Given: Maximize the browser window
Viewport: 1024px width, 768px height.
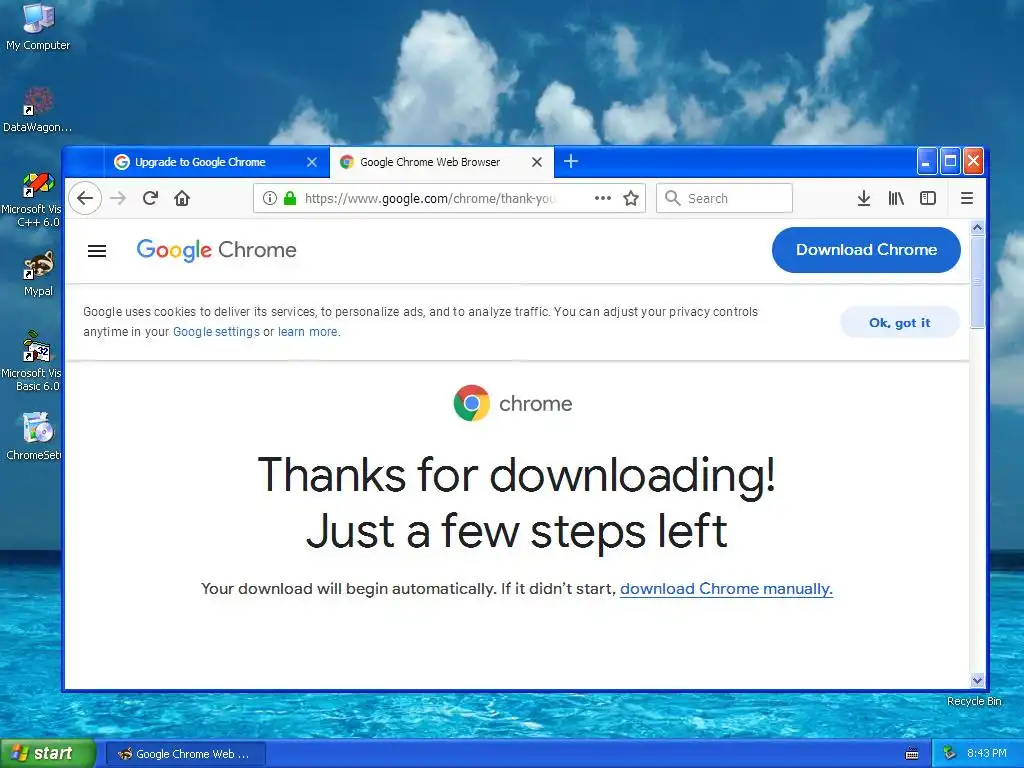Looking at the screenshot, I should [x=950, y=161].
